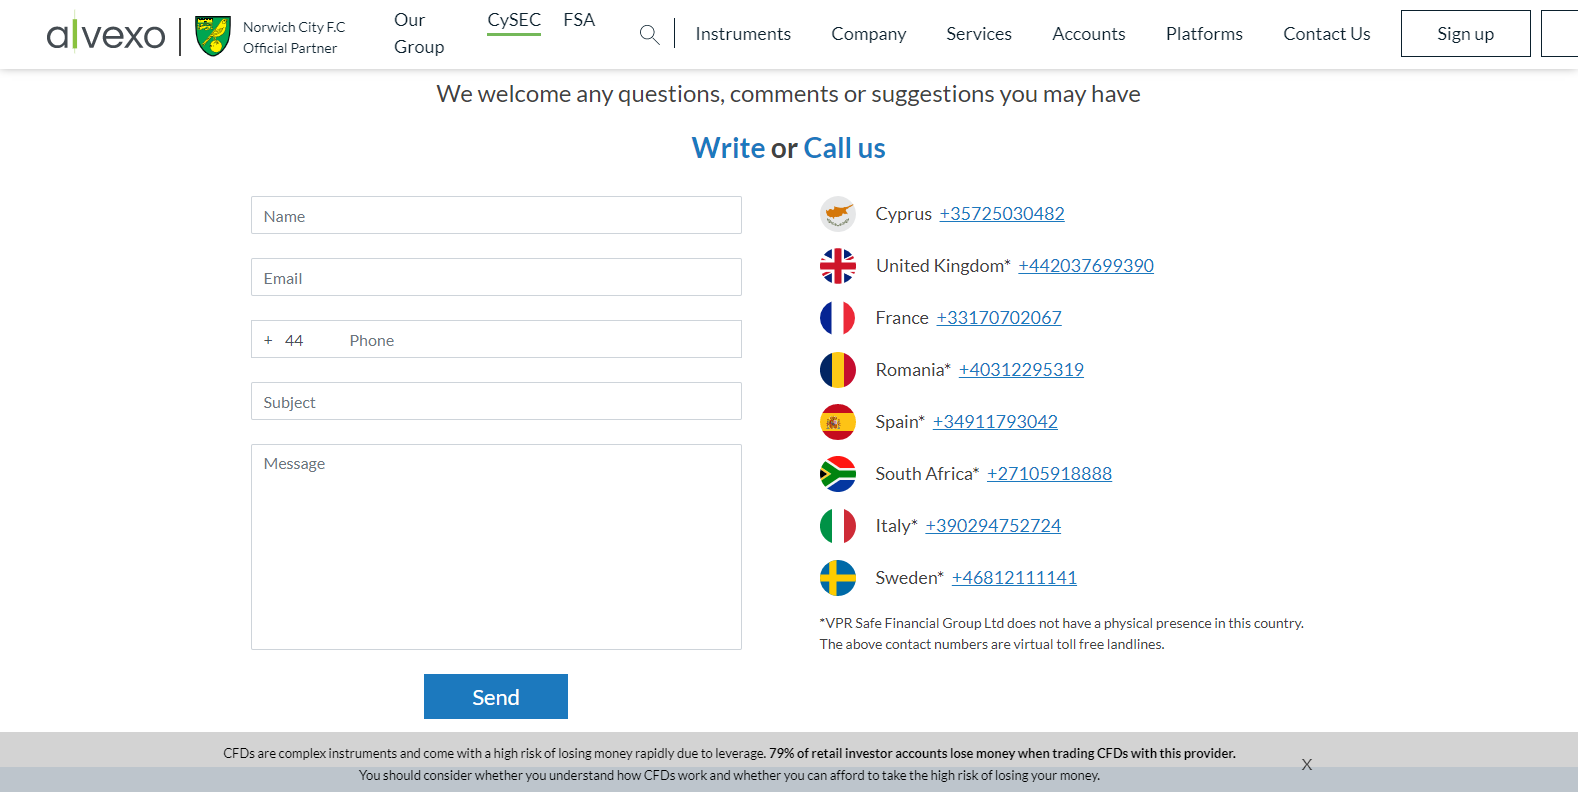
Task: Focus the Subject input field
Action: point(496,401)
